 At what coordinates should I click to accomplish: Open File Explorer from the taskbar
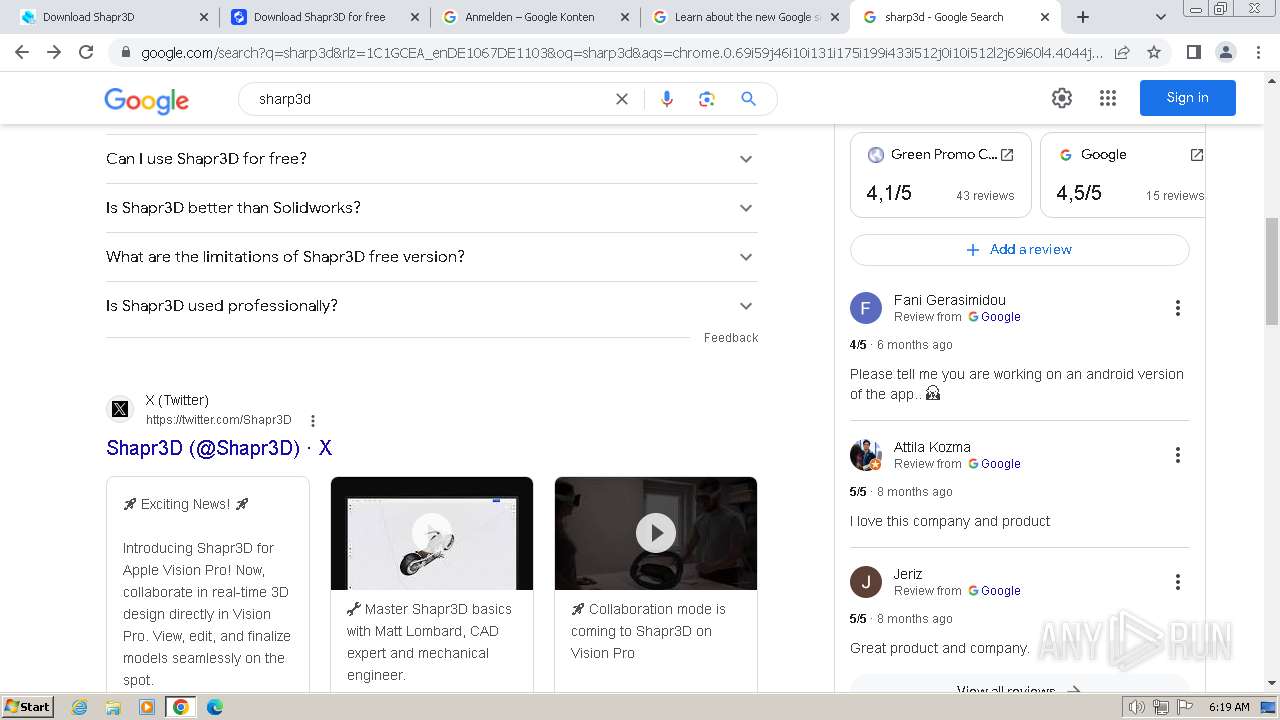coord(113,707)
